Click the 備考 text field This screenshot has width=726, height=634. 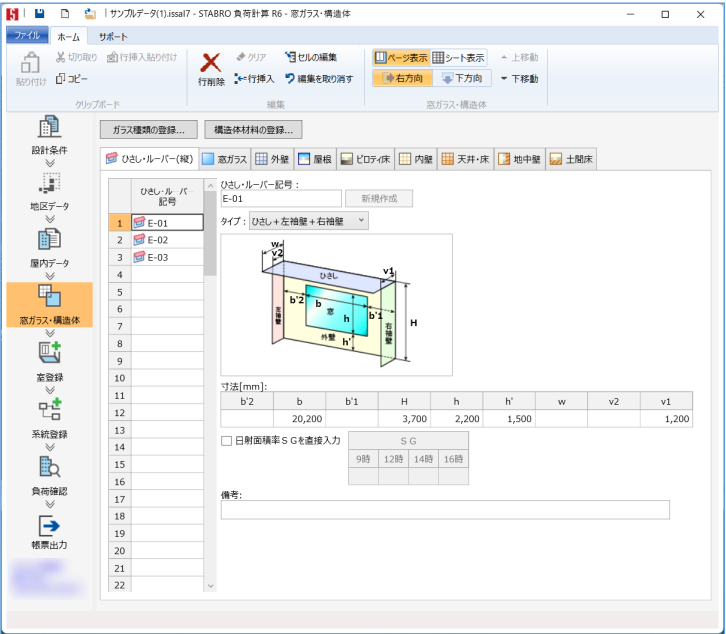pyautogui.click(x=444, y=510)
